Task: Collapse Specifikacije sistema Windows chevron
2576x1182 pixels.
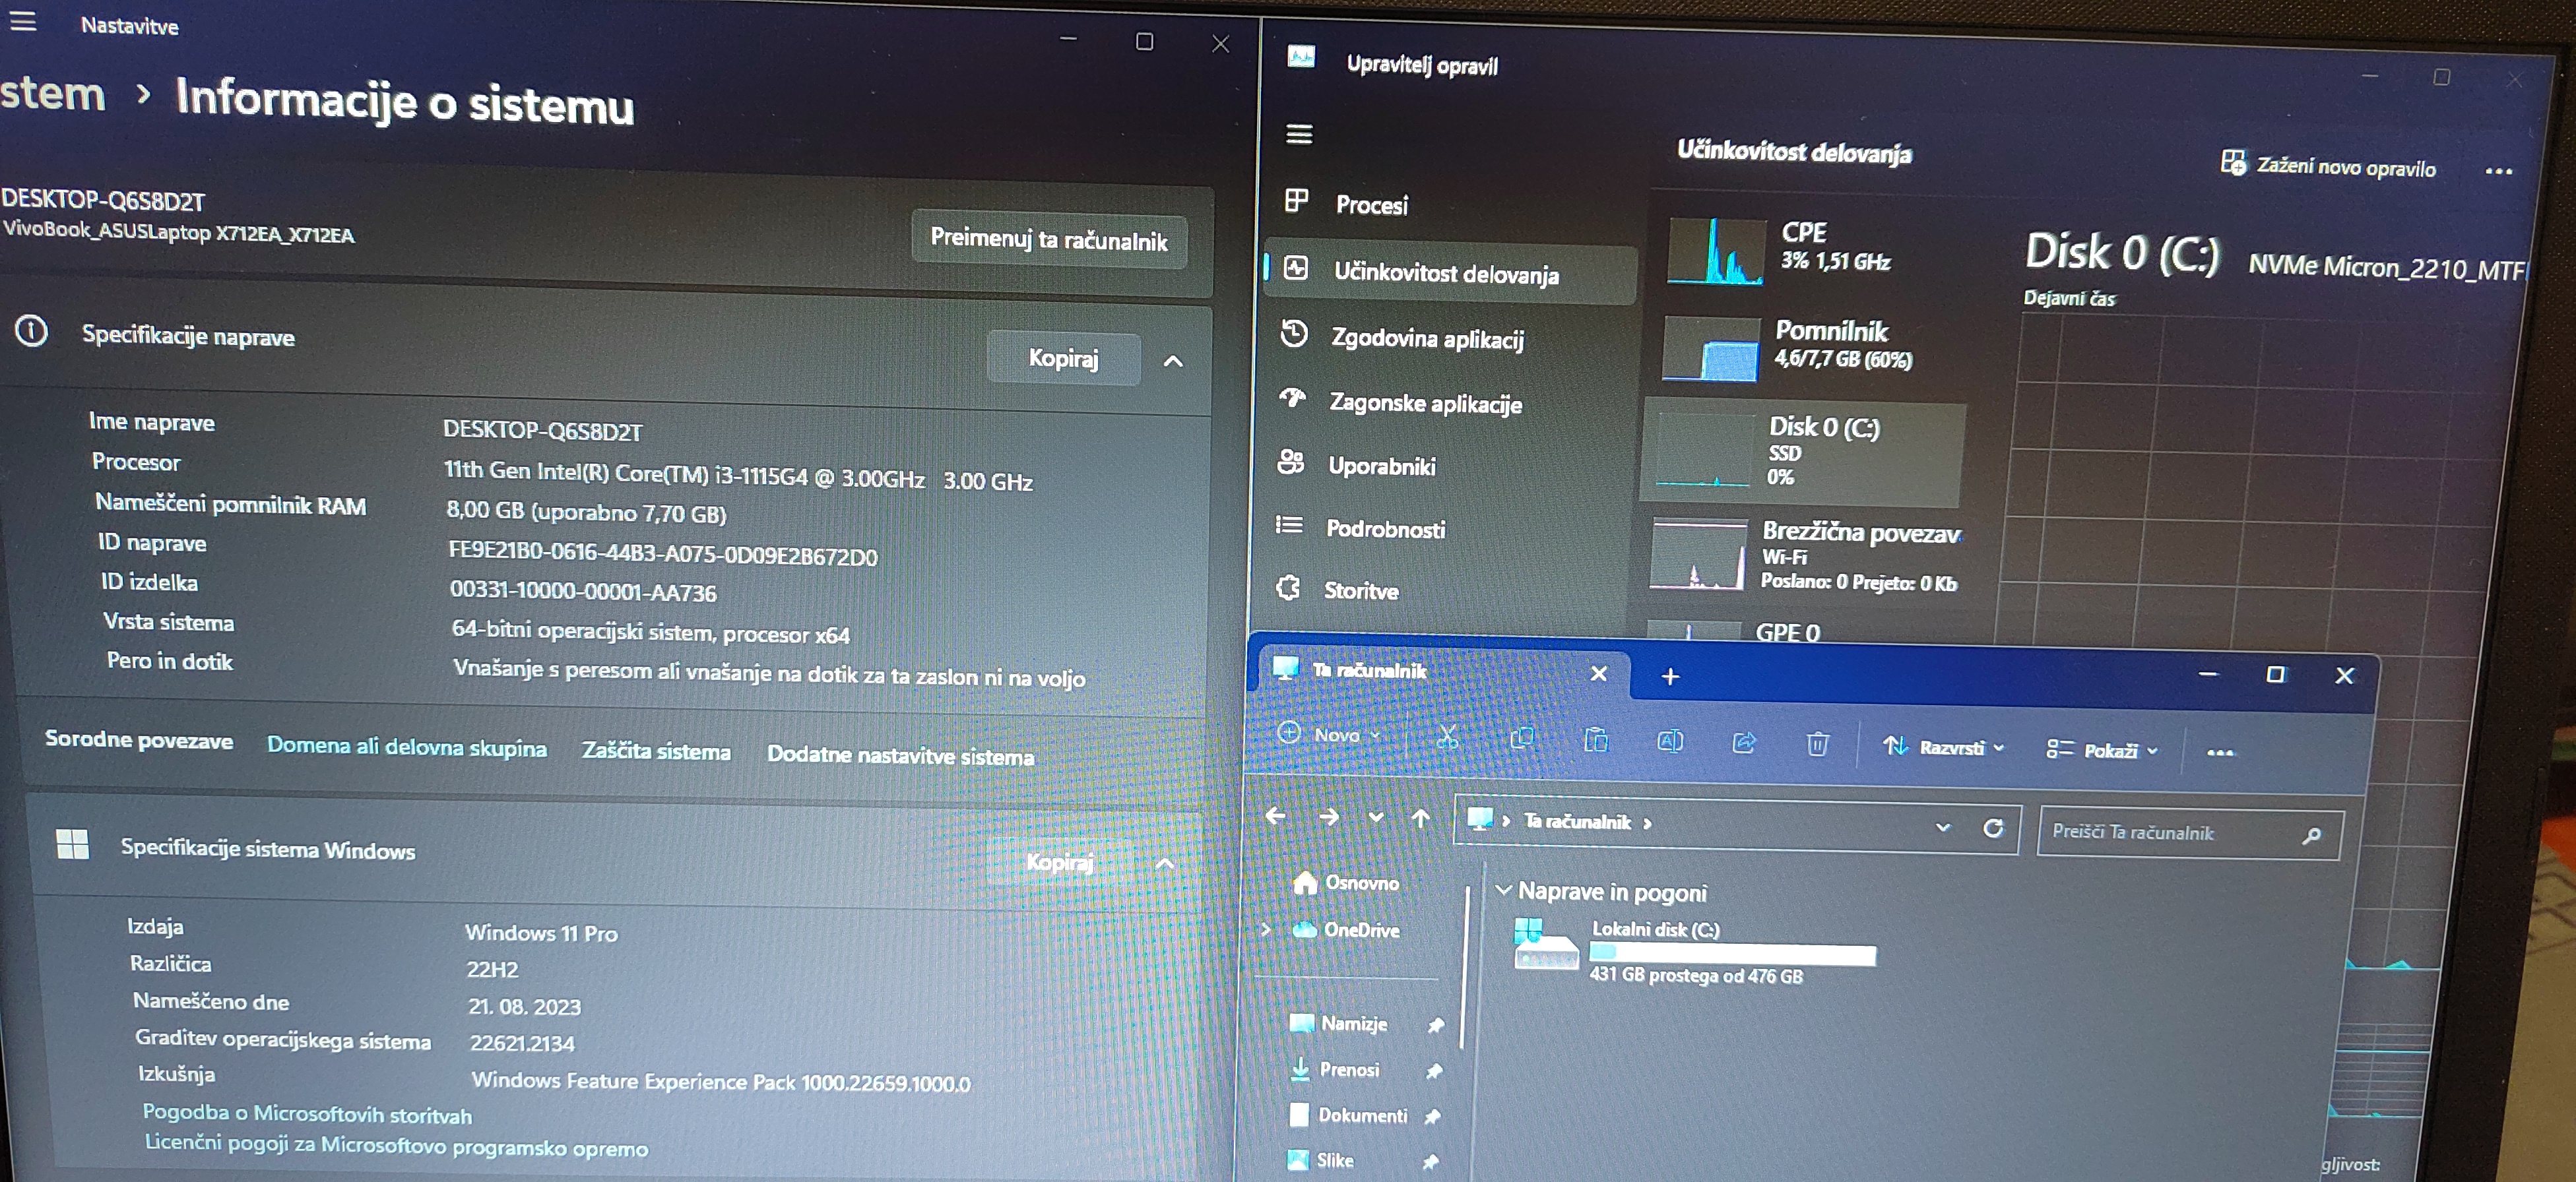Action: (1165, 863)
